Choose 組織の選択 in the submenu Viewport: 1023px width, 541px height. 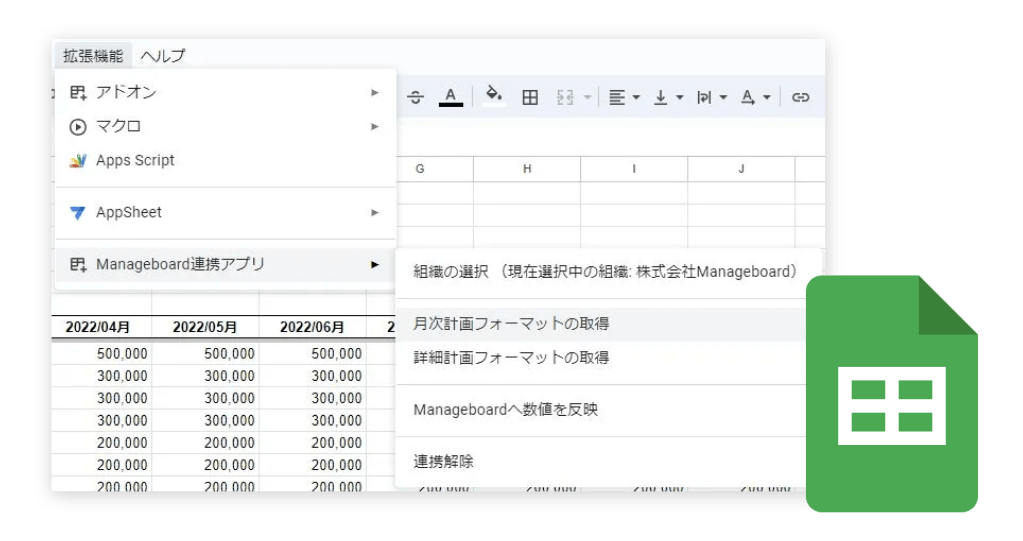[x=607, y=272]
